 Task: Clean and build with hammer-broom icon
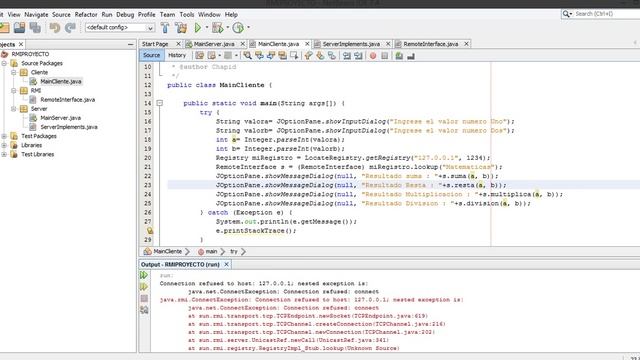point(181,27)
